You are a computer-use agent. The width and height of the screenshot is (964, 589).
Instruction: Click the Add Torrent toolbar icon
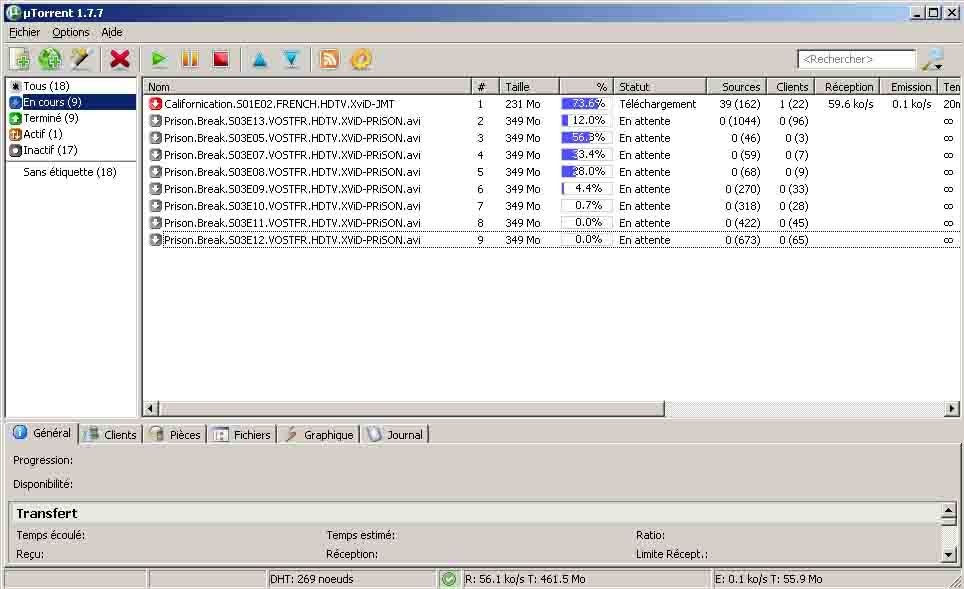pos(20,59)
